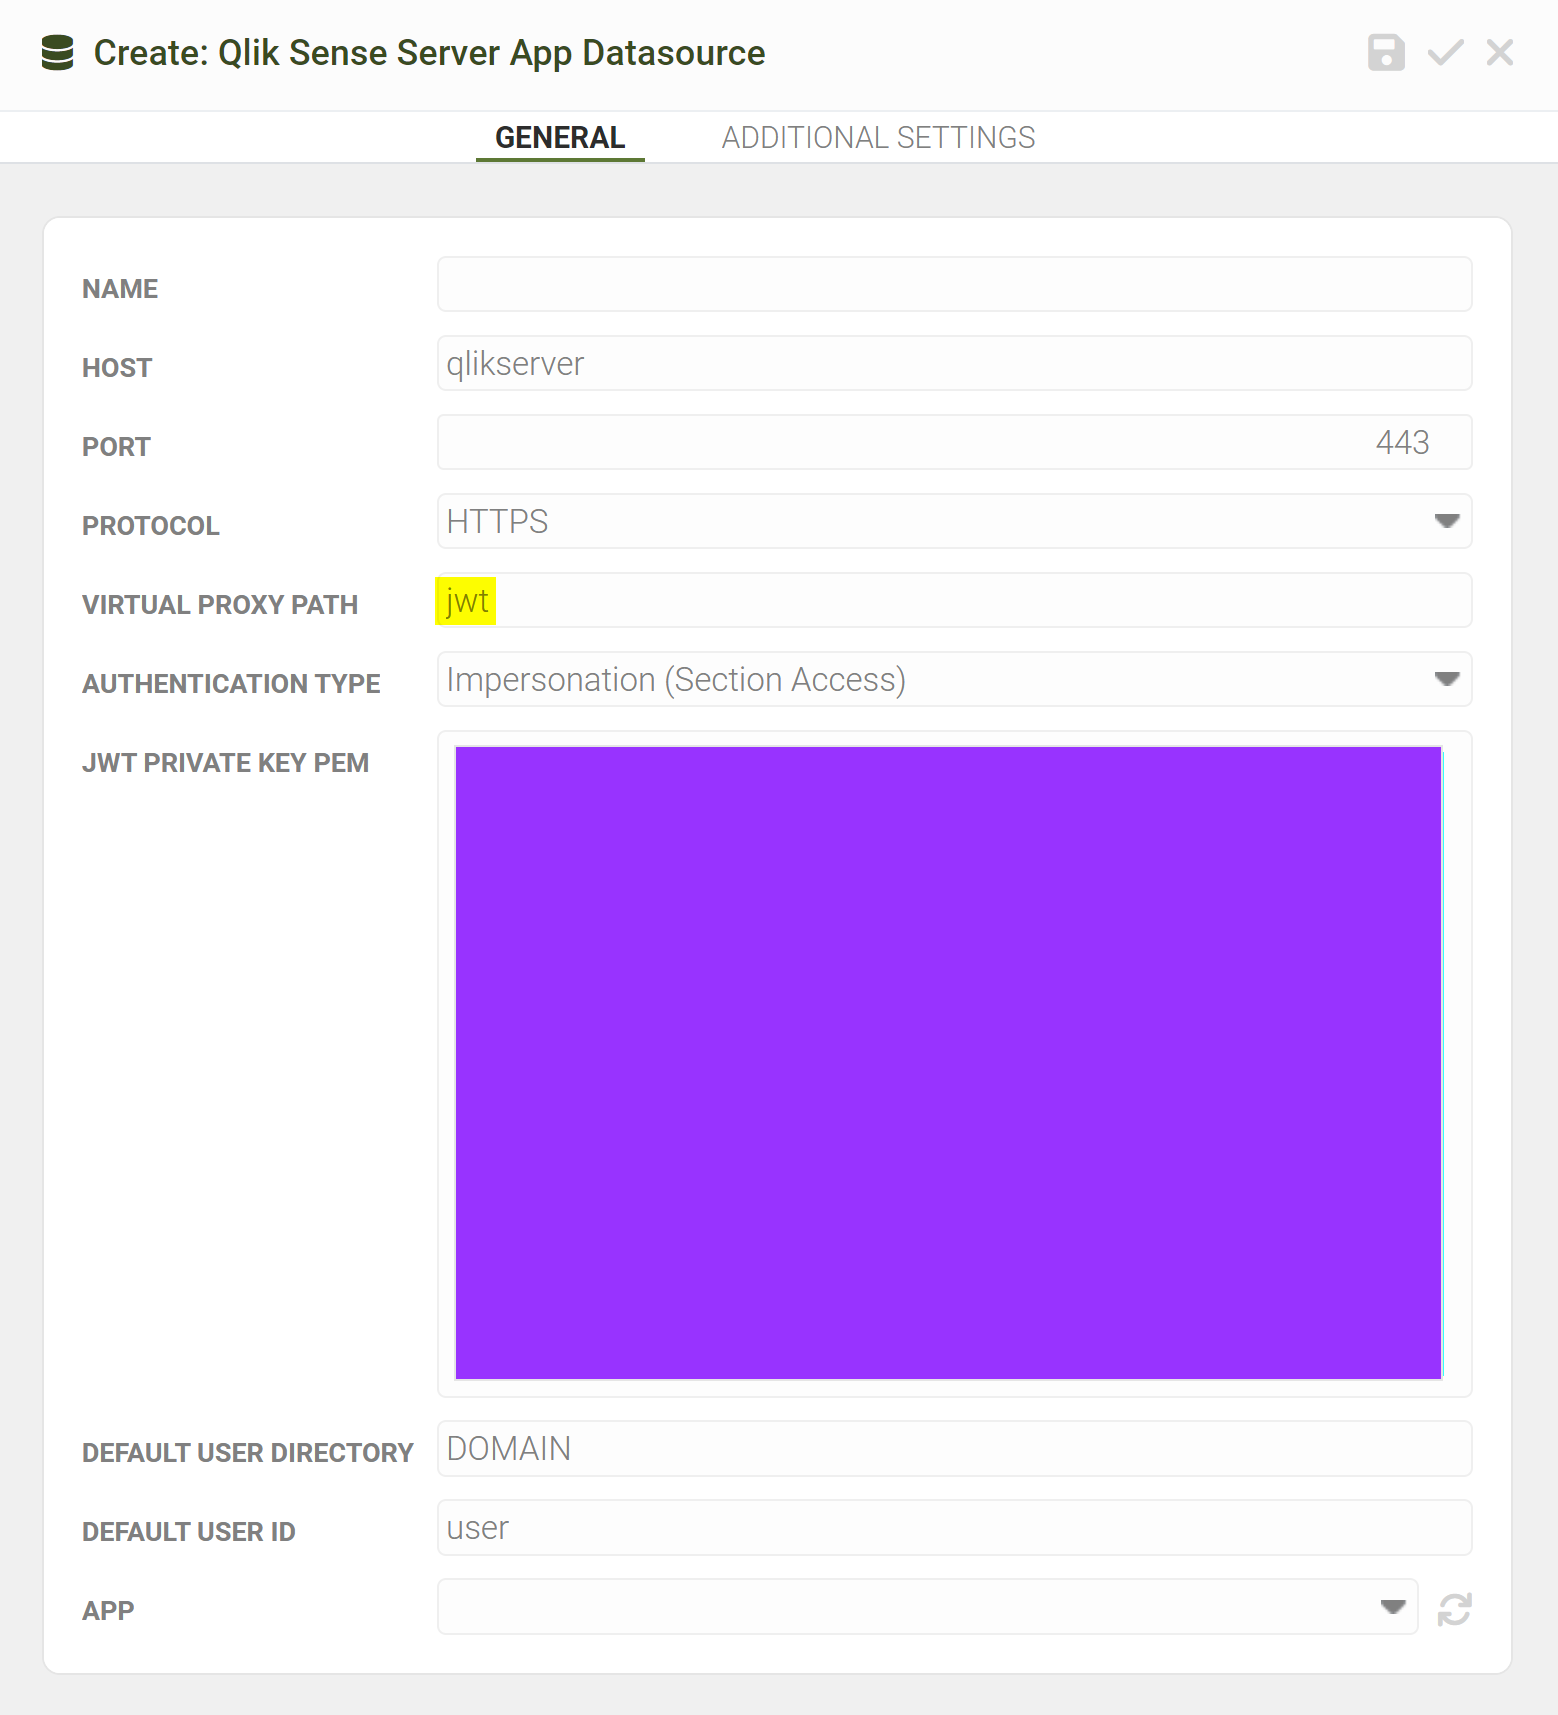Image resolution: width=1558 pixels, height=1715 pixels.
Task: Open the Additional Settings tab
Action: 878,137
